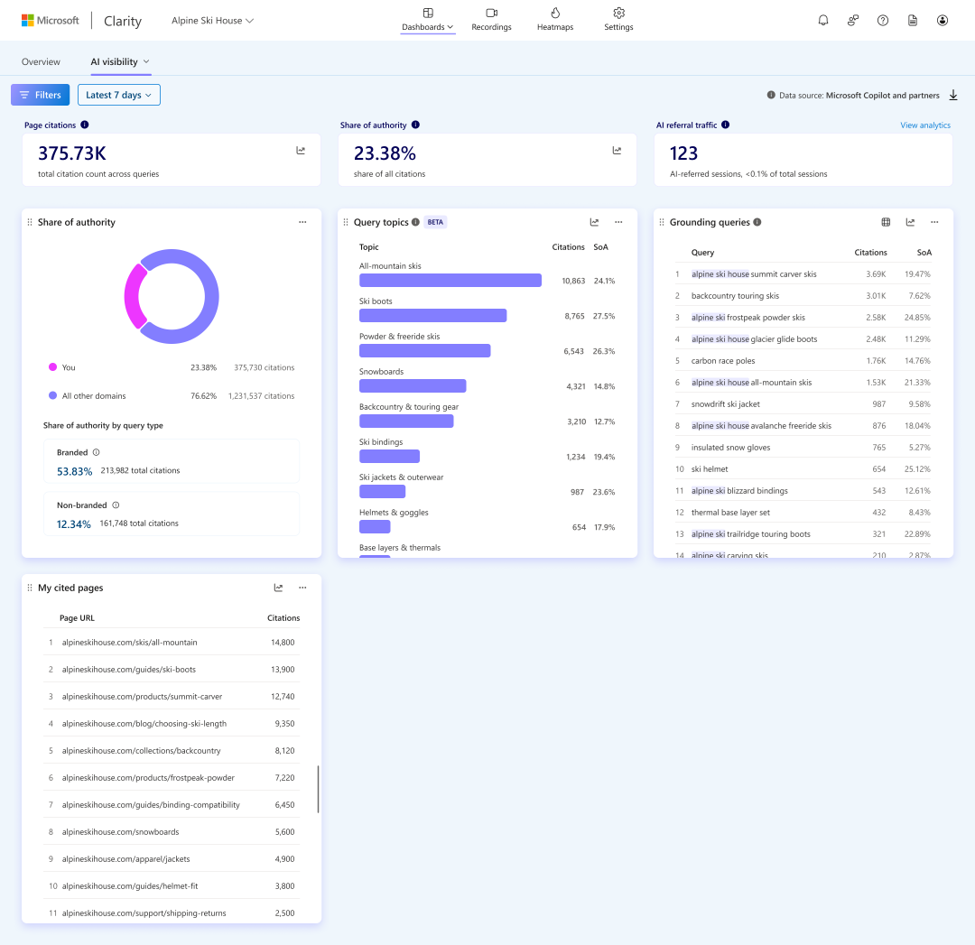The height and width of the screenshot is (945, 975).
Task: Click the Clarity product name
Action: 122,21
